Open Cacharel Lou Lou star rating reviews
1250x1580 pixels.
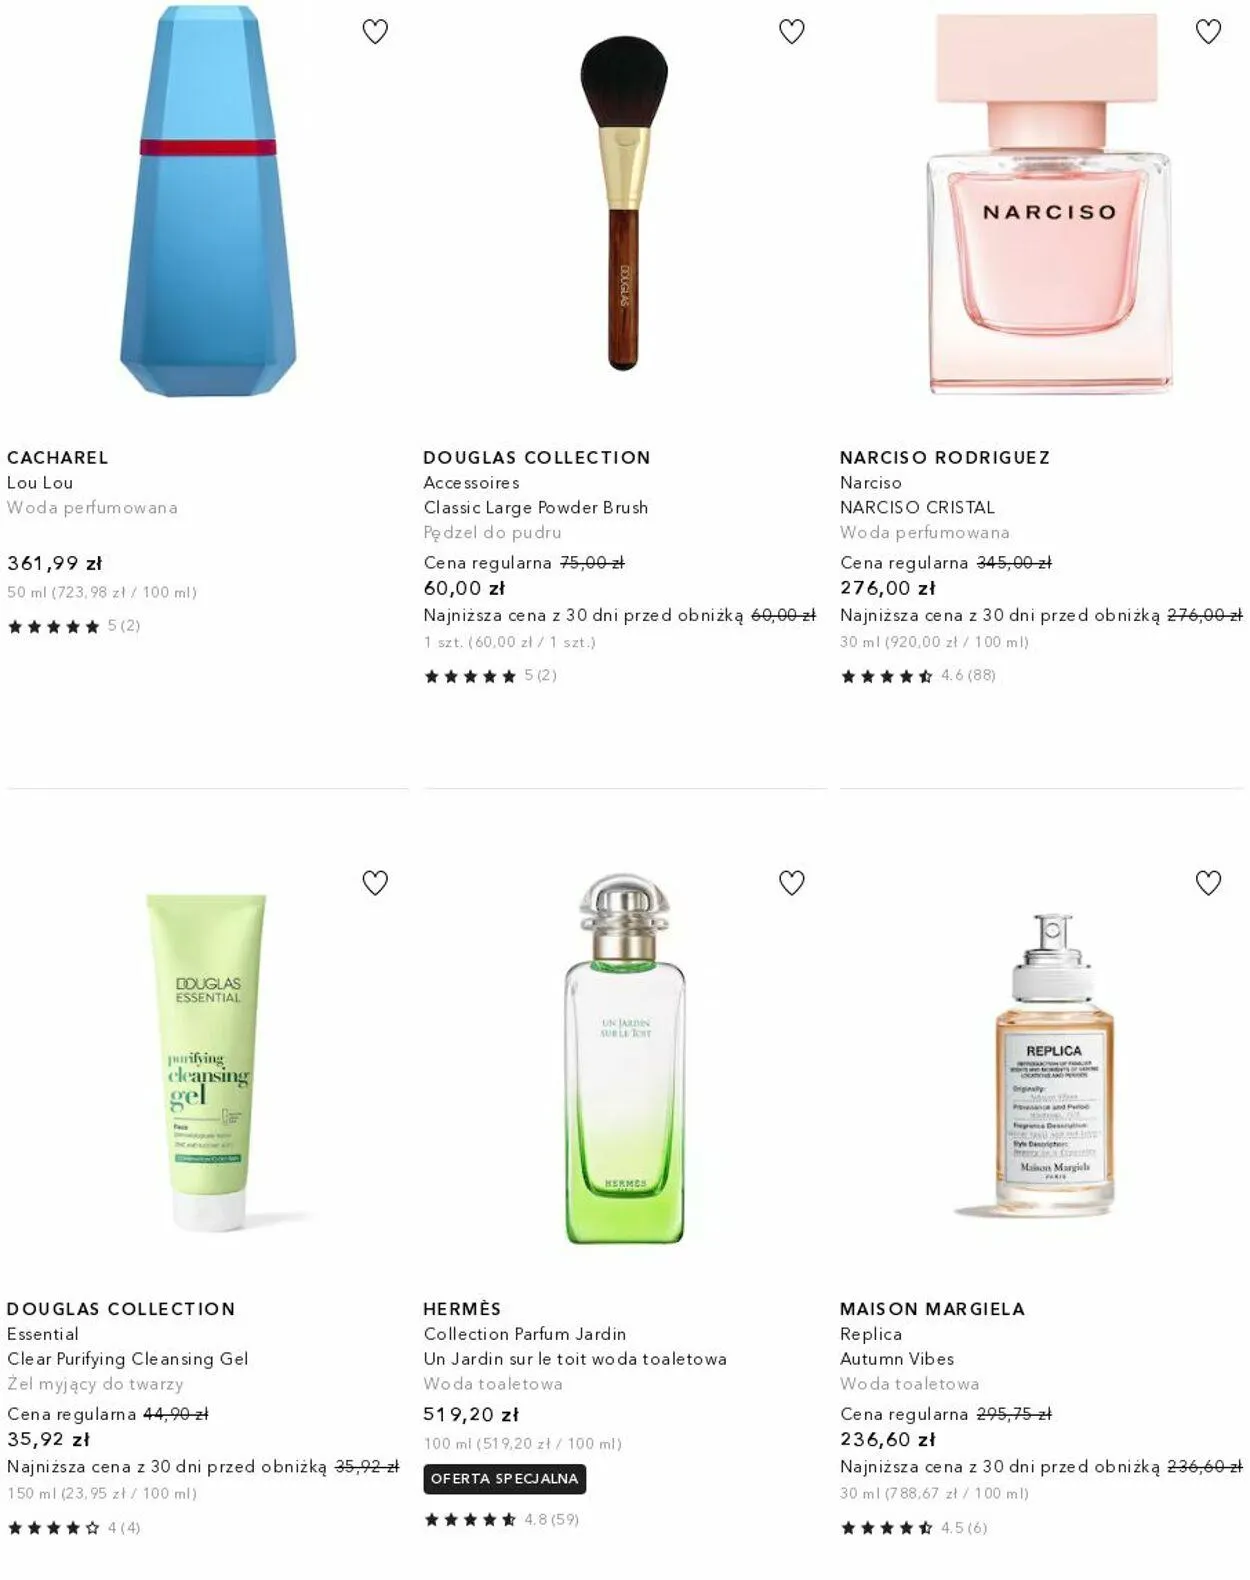[74, 626]
